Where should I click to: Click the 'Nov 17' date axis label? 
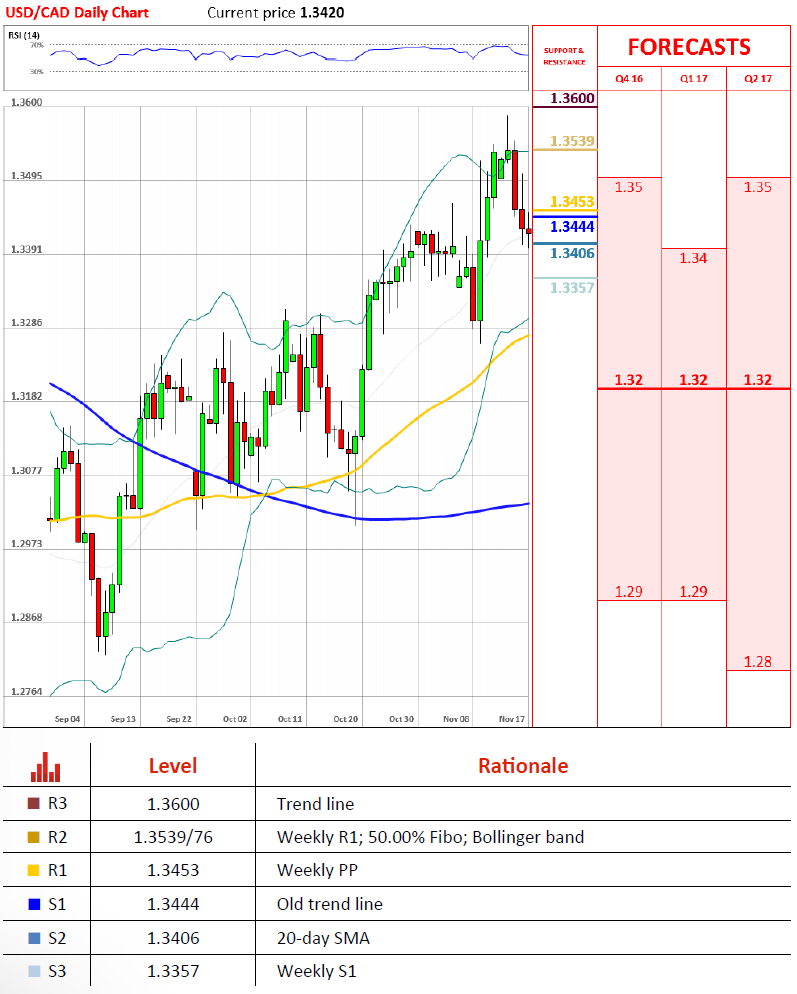[x=512, y=719]
